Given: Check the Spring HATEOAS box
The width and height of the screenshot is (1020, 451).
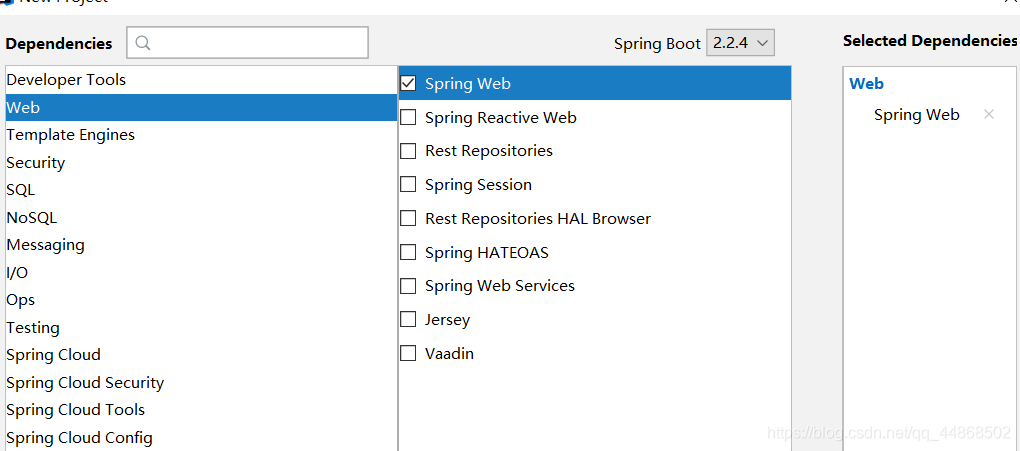Looking at the screenshot, I should pyautogui.click(x=408, y=253).
